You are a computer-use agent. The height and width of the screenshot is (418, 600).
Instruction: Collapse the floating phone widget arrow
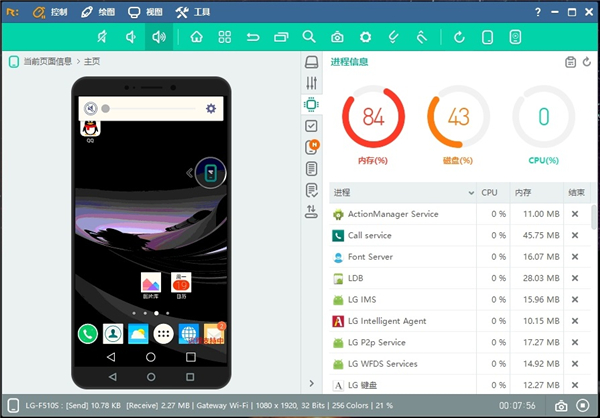click(x=189, y=173)
